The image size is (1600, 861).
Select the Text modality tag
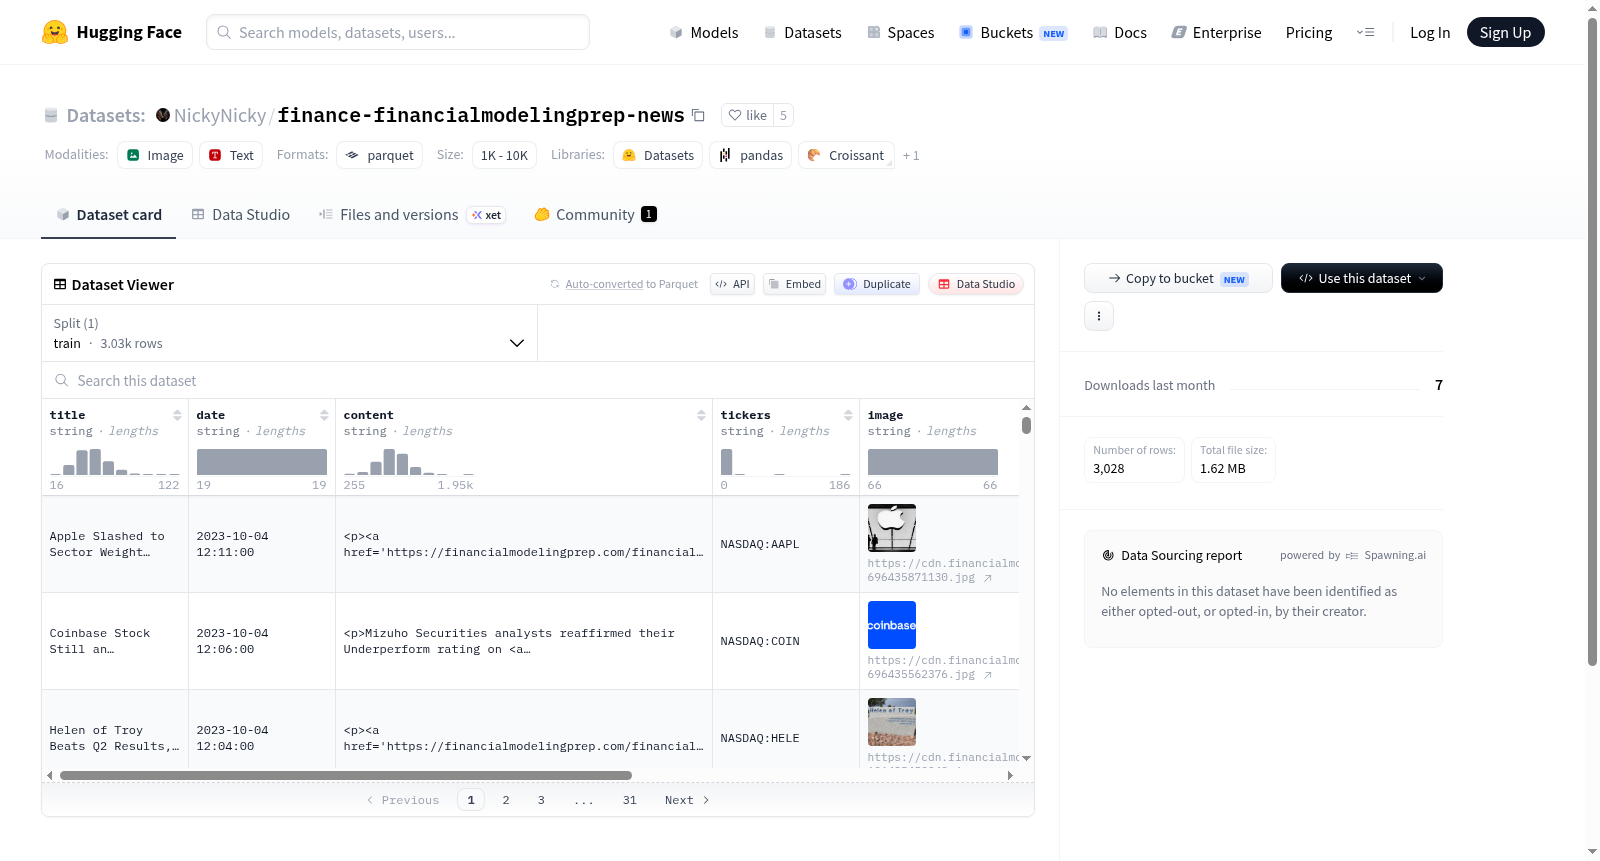click(231, 155)
